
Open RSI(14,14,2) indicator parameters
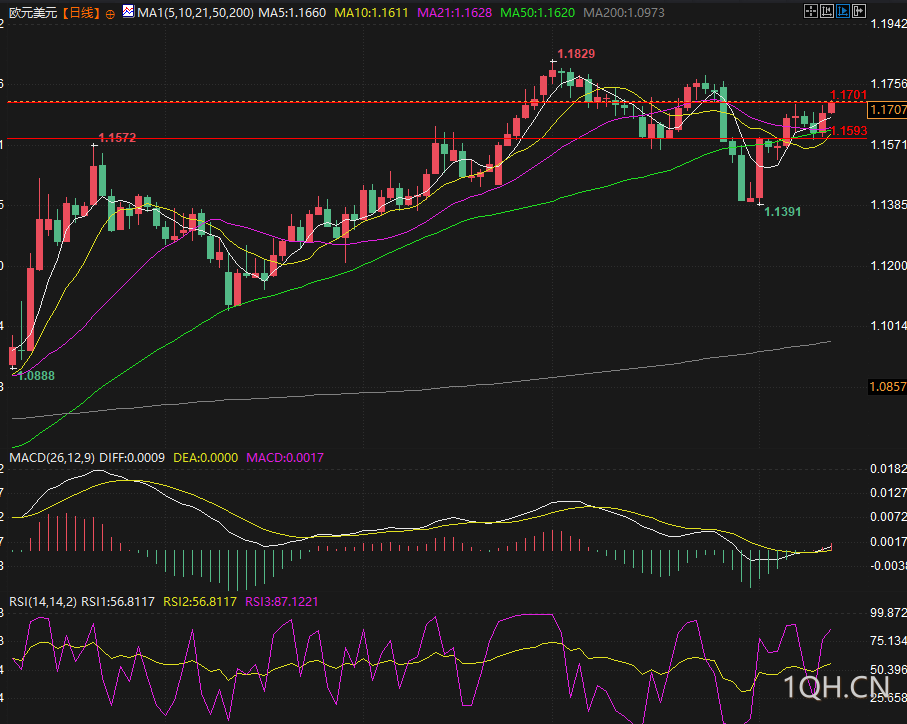[42, 601]
